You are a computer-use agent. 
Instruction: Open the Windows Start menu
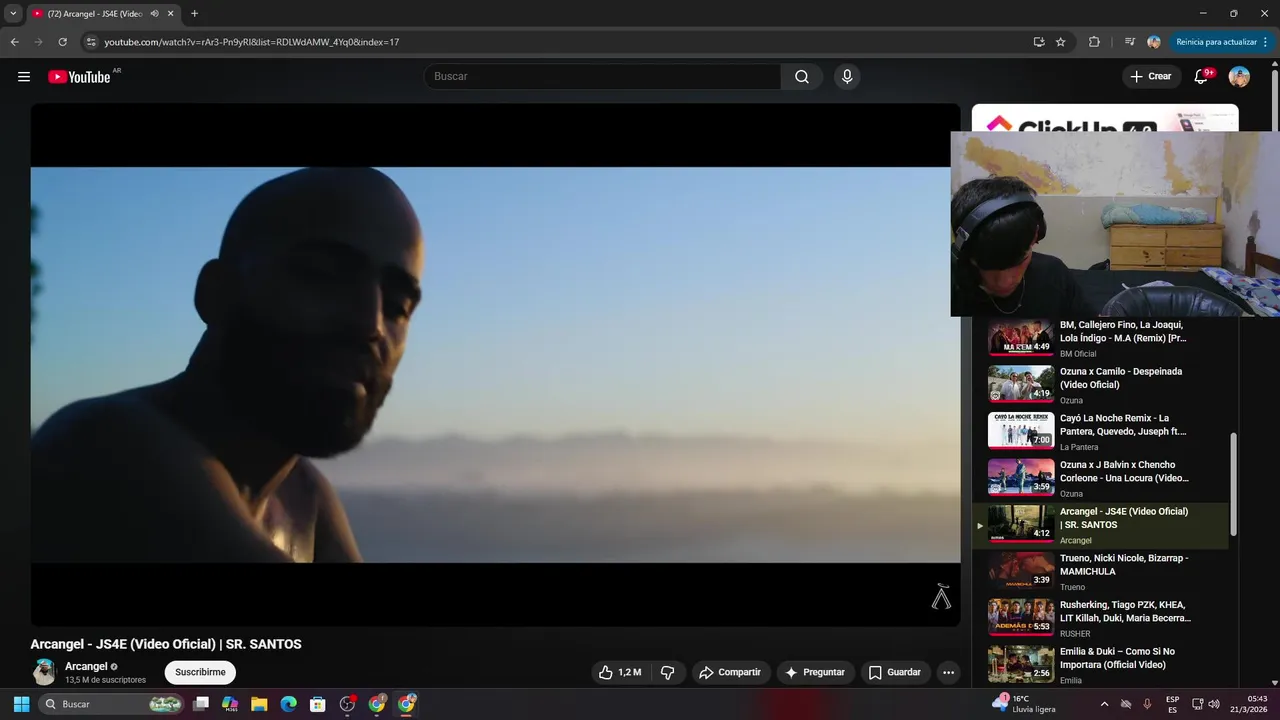21,704
